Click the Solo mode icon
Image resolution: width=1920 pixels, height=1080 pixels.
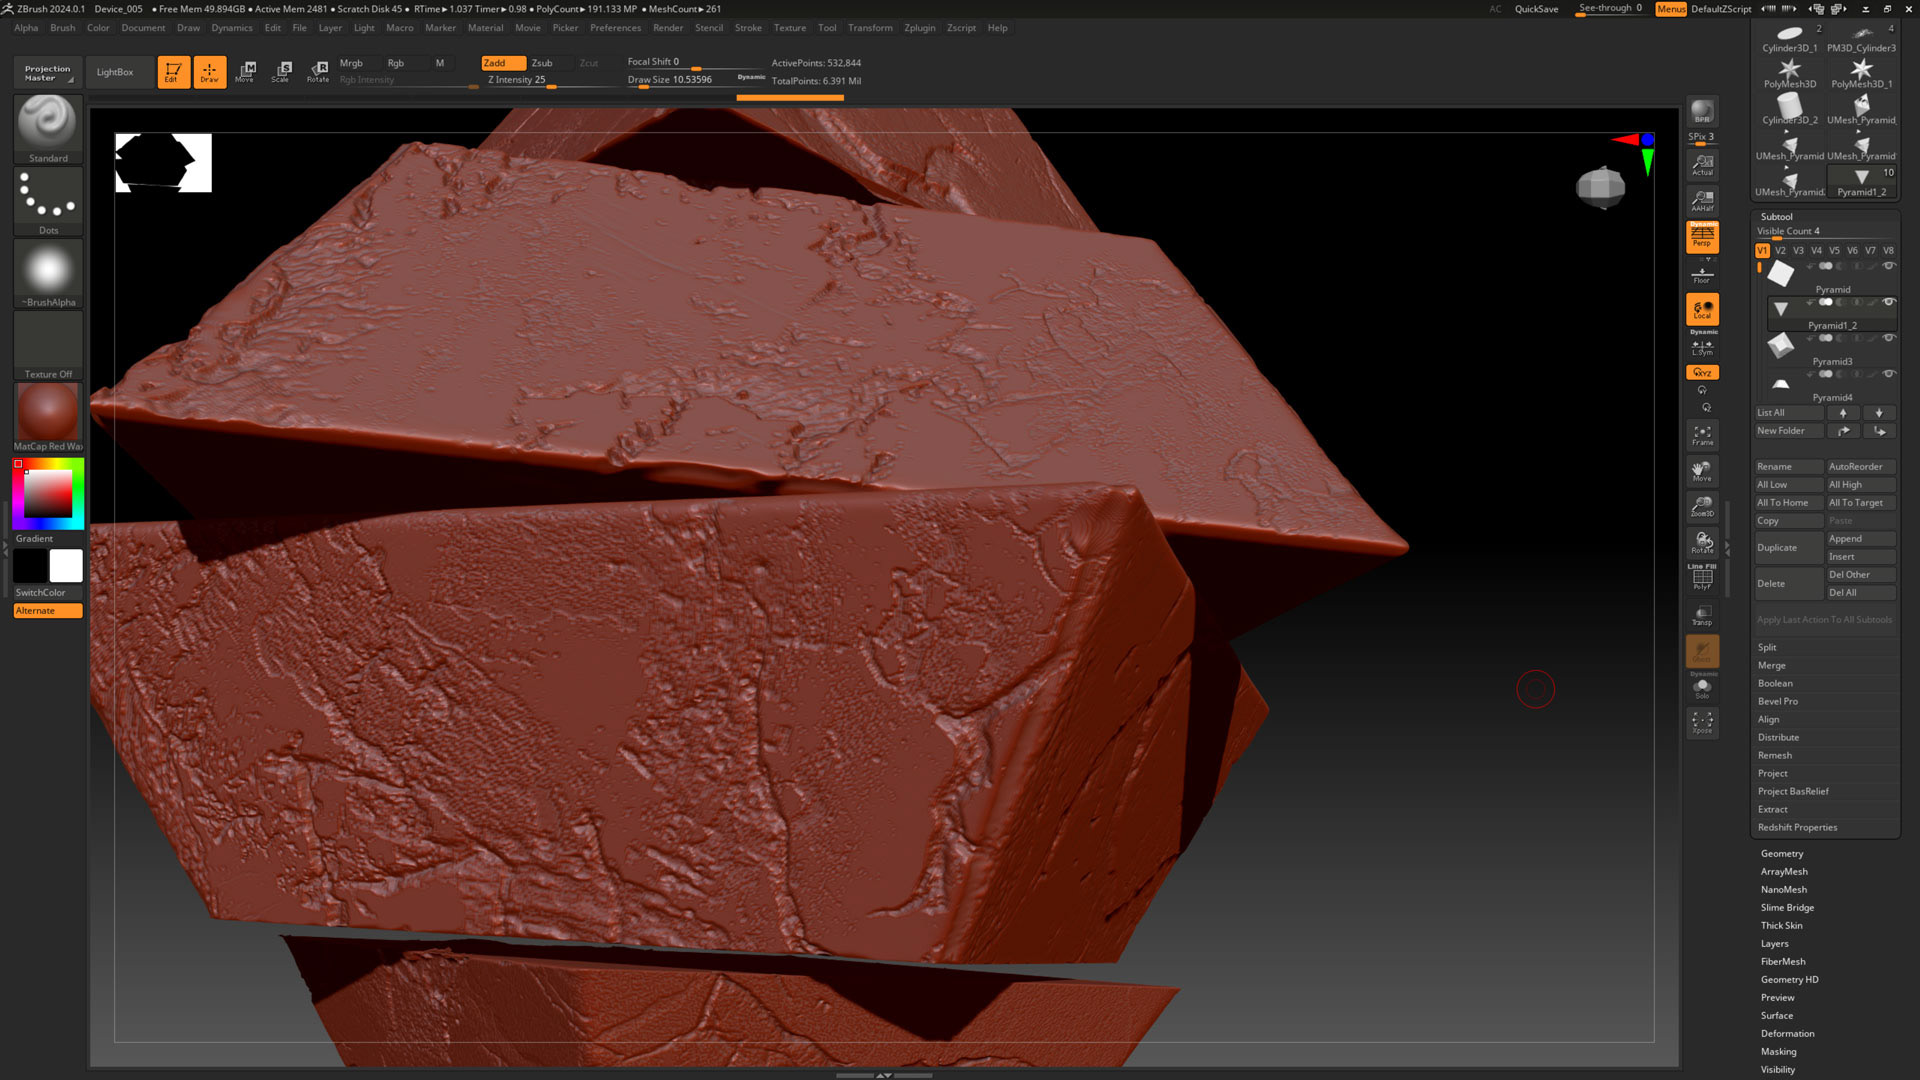click(x=1702, y=689)
